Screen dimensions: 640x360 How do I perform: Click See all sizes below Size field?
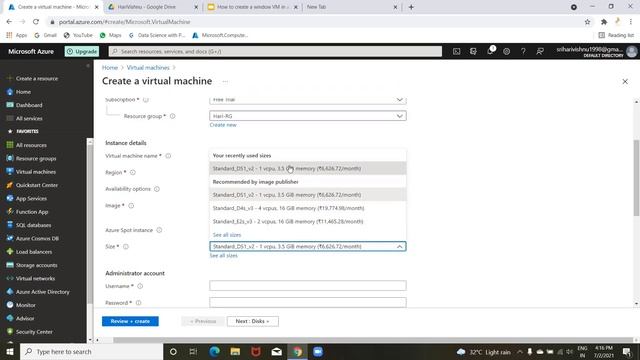pos(224,256)
